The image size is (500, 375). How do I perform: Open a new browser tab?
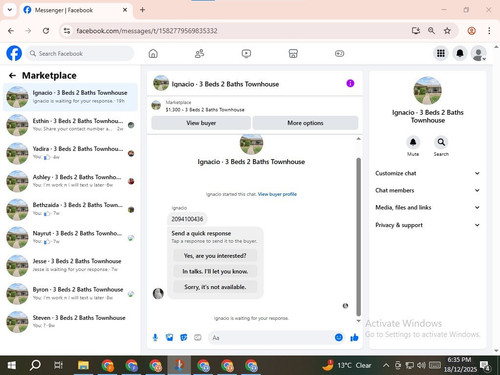tap(142, 10)
